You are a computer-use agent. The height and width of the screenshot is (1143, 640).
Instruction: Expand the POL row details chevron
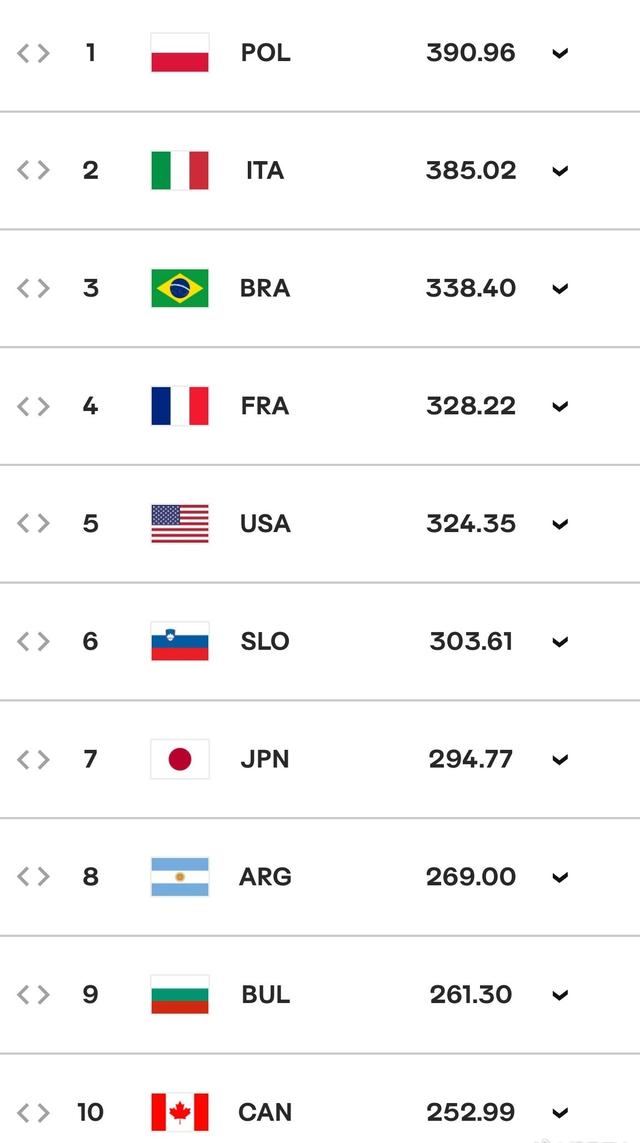tap(560, 53)
